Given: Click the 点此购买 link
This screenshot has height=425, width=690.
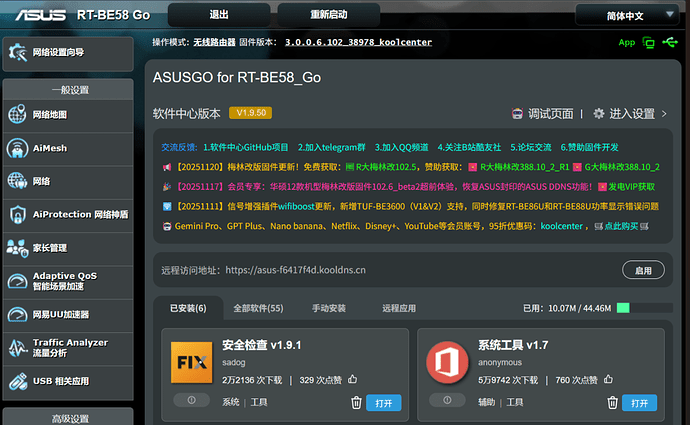Looking at the screenshot, I should click(621, 226).
